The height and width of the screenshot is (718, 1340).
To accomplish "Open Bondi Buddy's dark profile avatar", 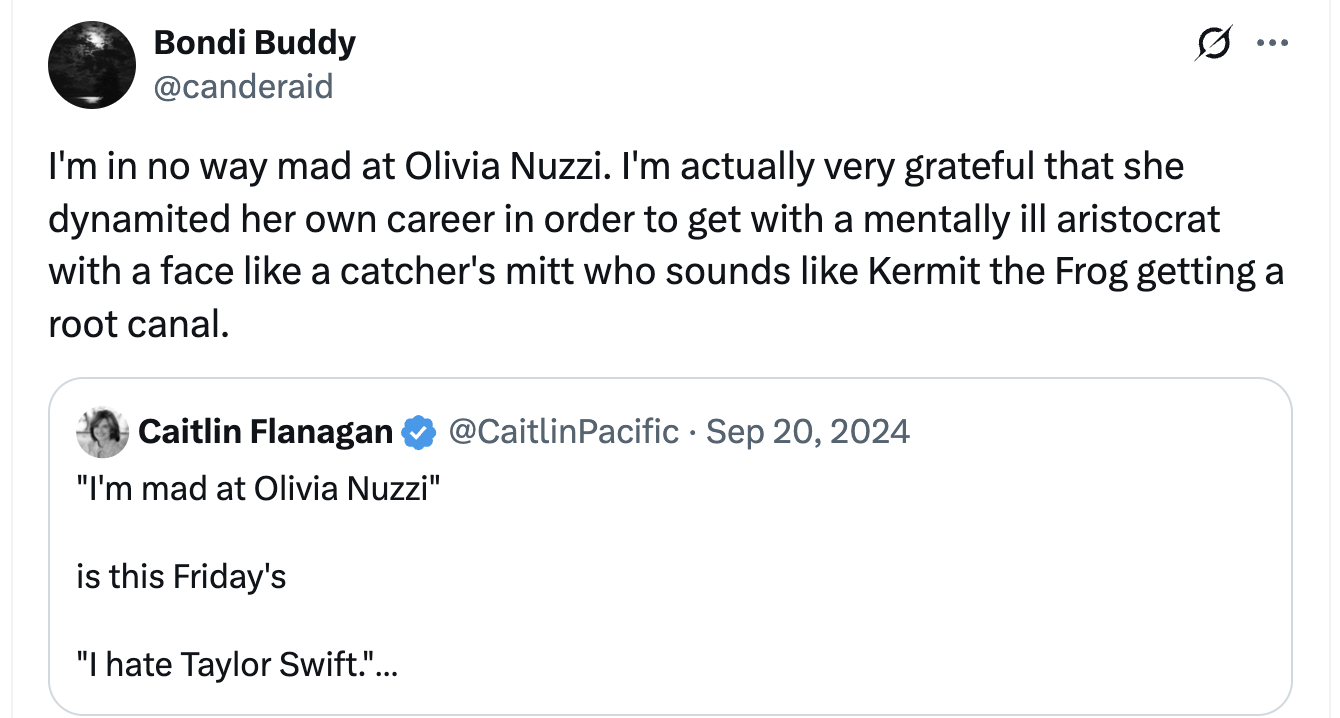I will tap(92, 65).
